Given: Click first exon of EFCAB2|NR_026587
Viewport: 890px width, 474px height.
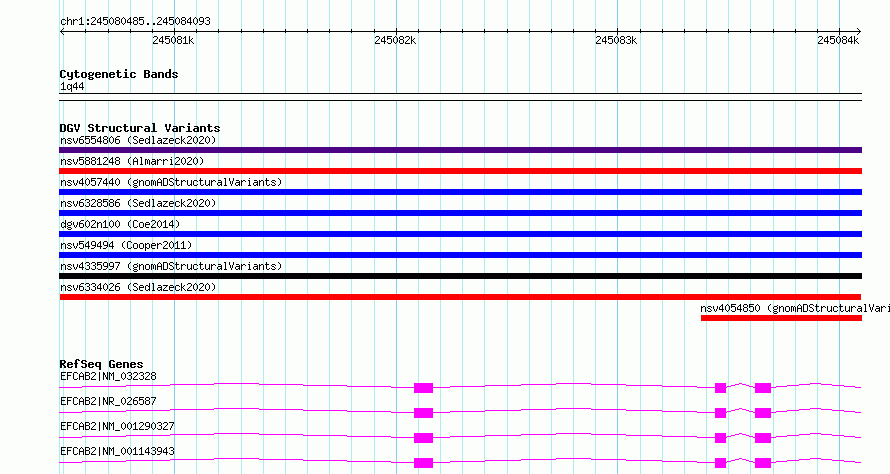Looking at the screenshot, I should tap(423, 413).
